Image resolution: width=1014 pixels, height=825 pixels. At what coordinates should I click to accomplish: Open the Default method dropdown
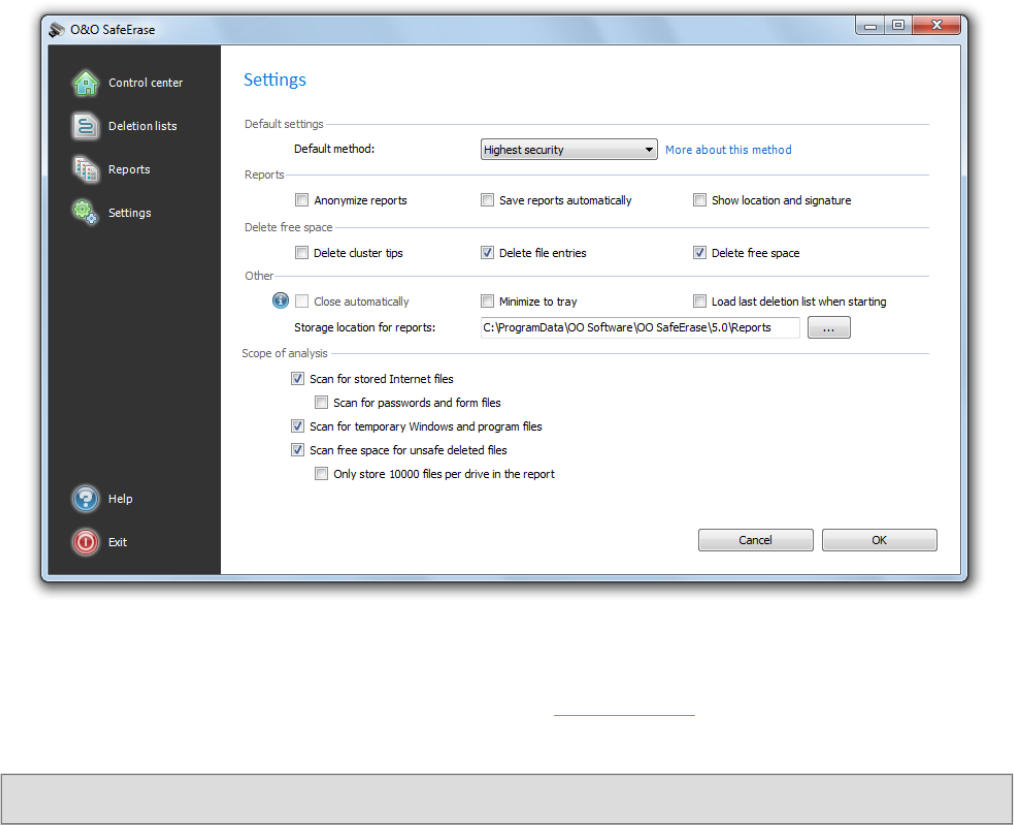click(x=569, y=149)
